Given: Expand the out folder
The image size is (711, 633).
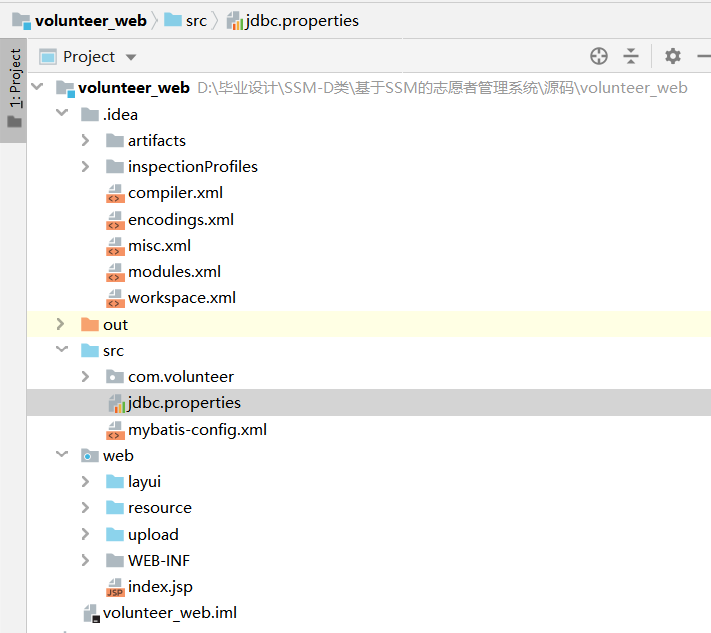Looking at the screenshot, I should [x=61, y=324].
